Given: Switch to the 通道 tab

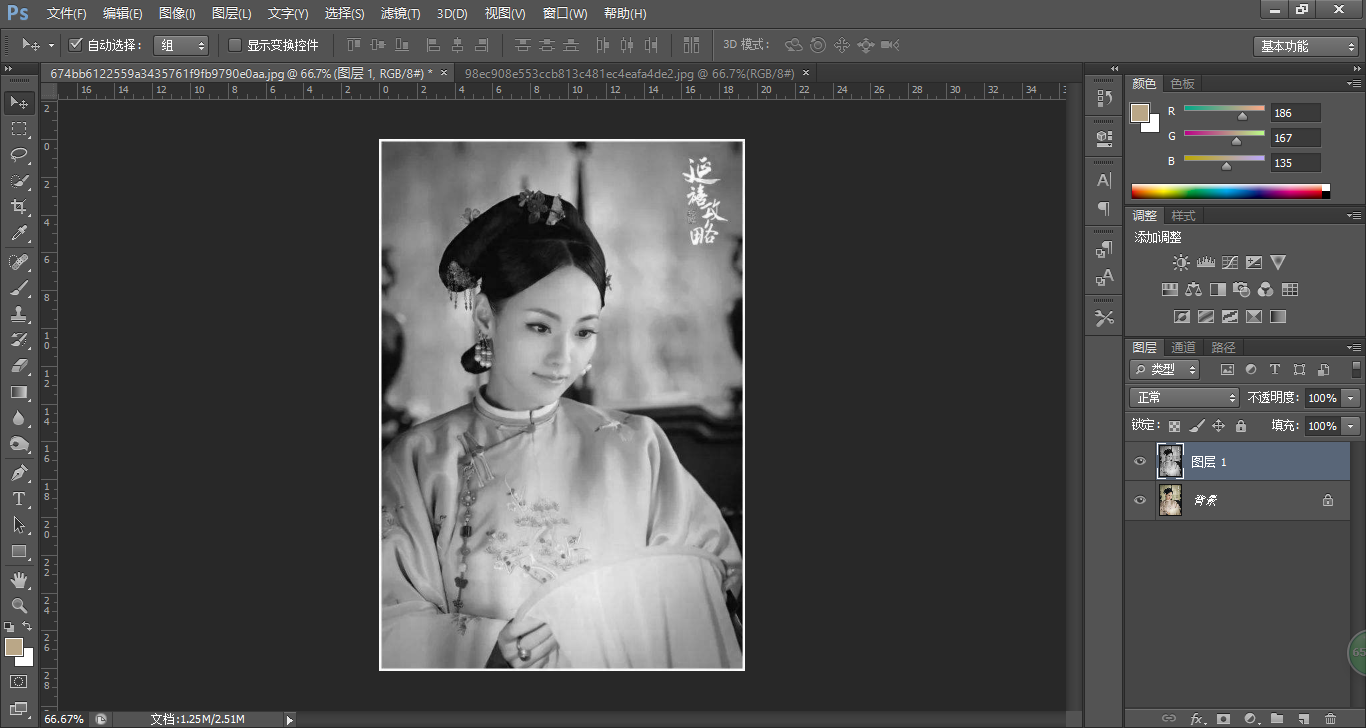Looking at the screenshot, I should pos(1183,347).
